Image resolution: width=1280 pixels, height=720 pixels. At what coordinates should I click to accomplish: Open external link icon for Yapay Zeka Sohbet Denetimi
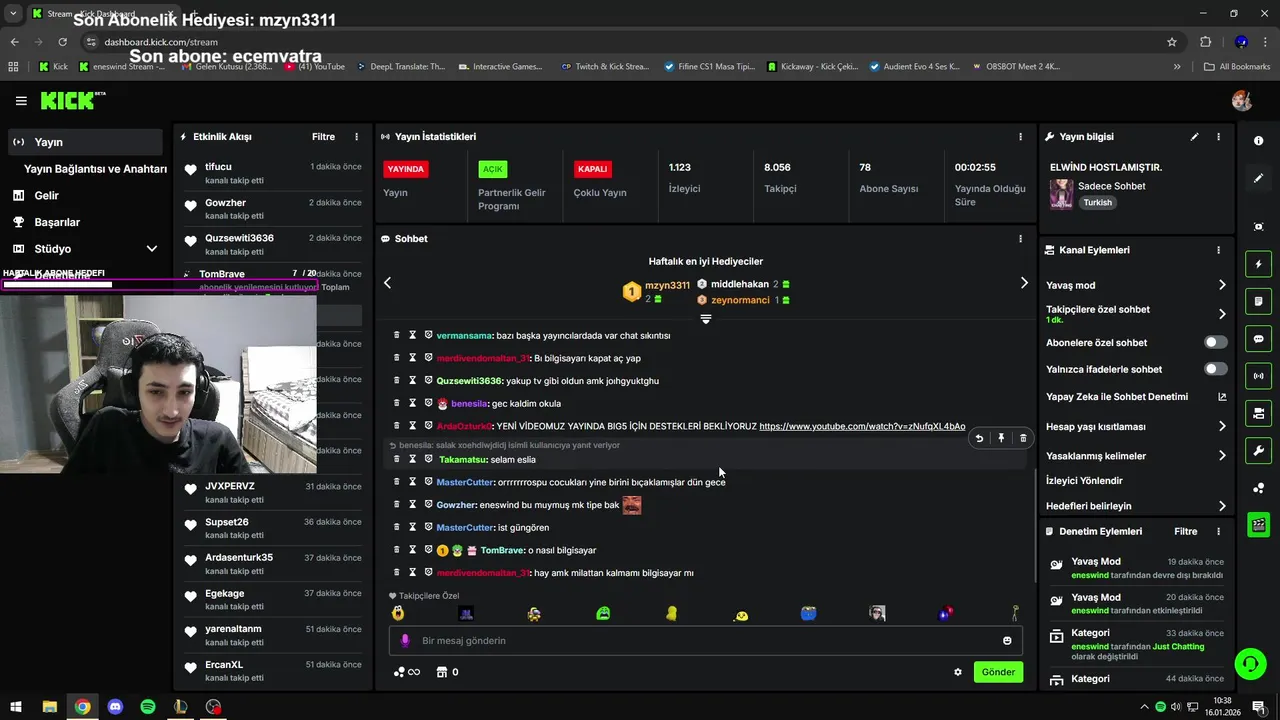point(1222,397)
